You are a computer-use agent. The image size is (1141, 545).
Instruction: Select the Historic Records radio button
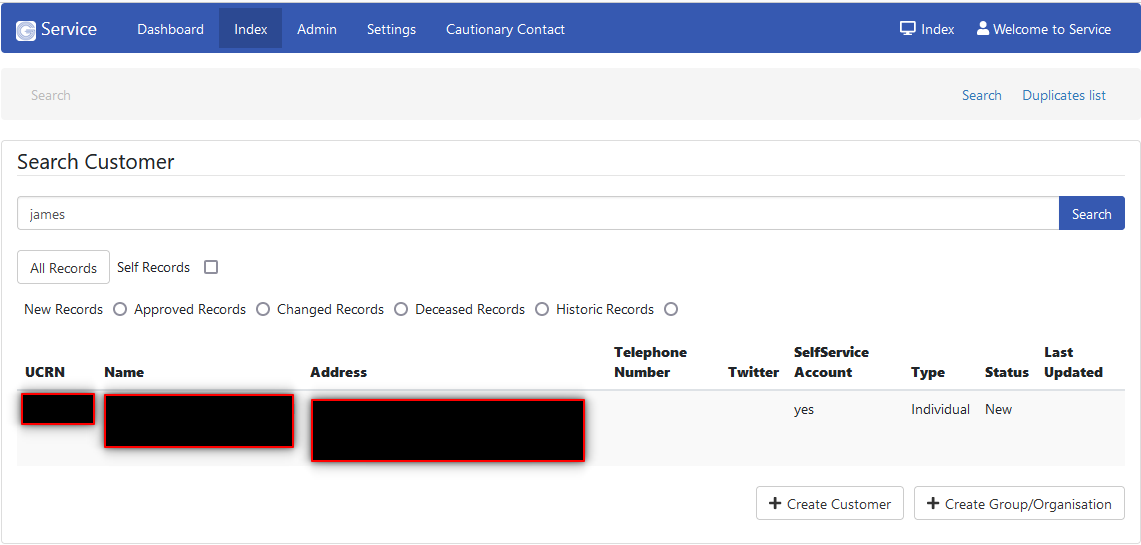[x=671, y=309]
